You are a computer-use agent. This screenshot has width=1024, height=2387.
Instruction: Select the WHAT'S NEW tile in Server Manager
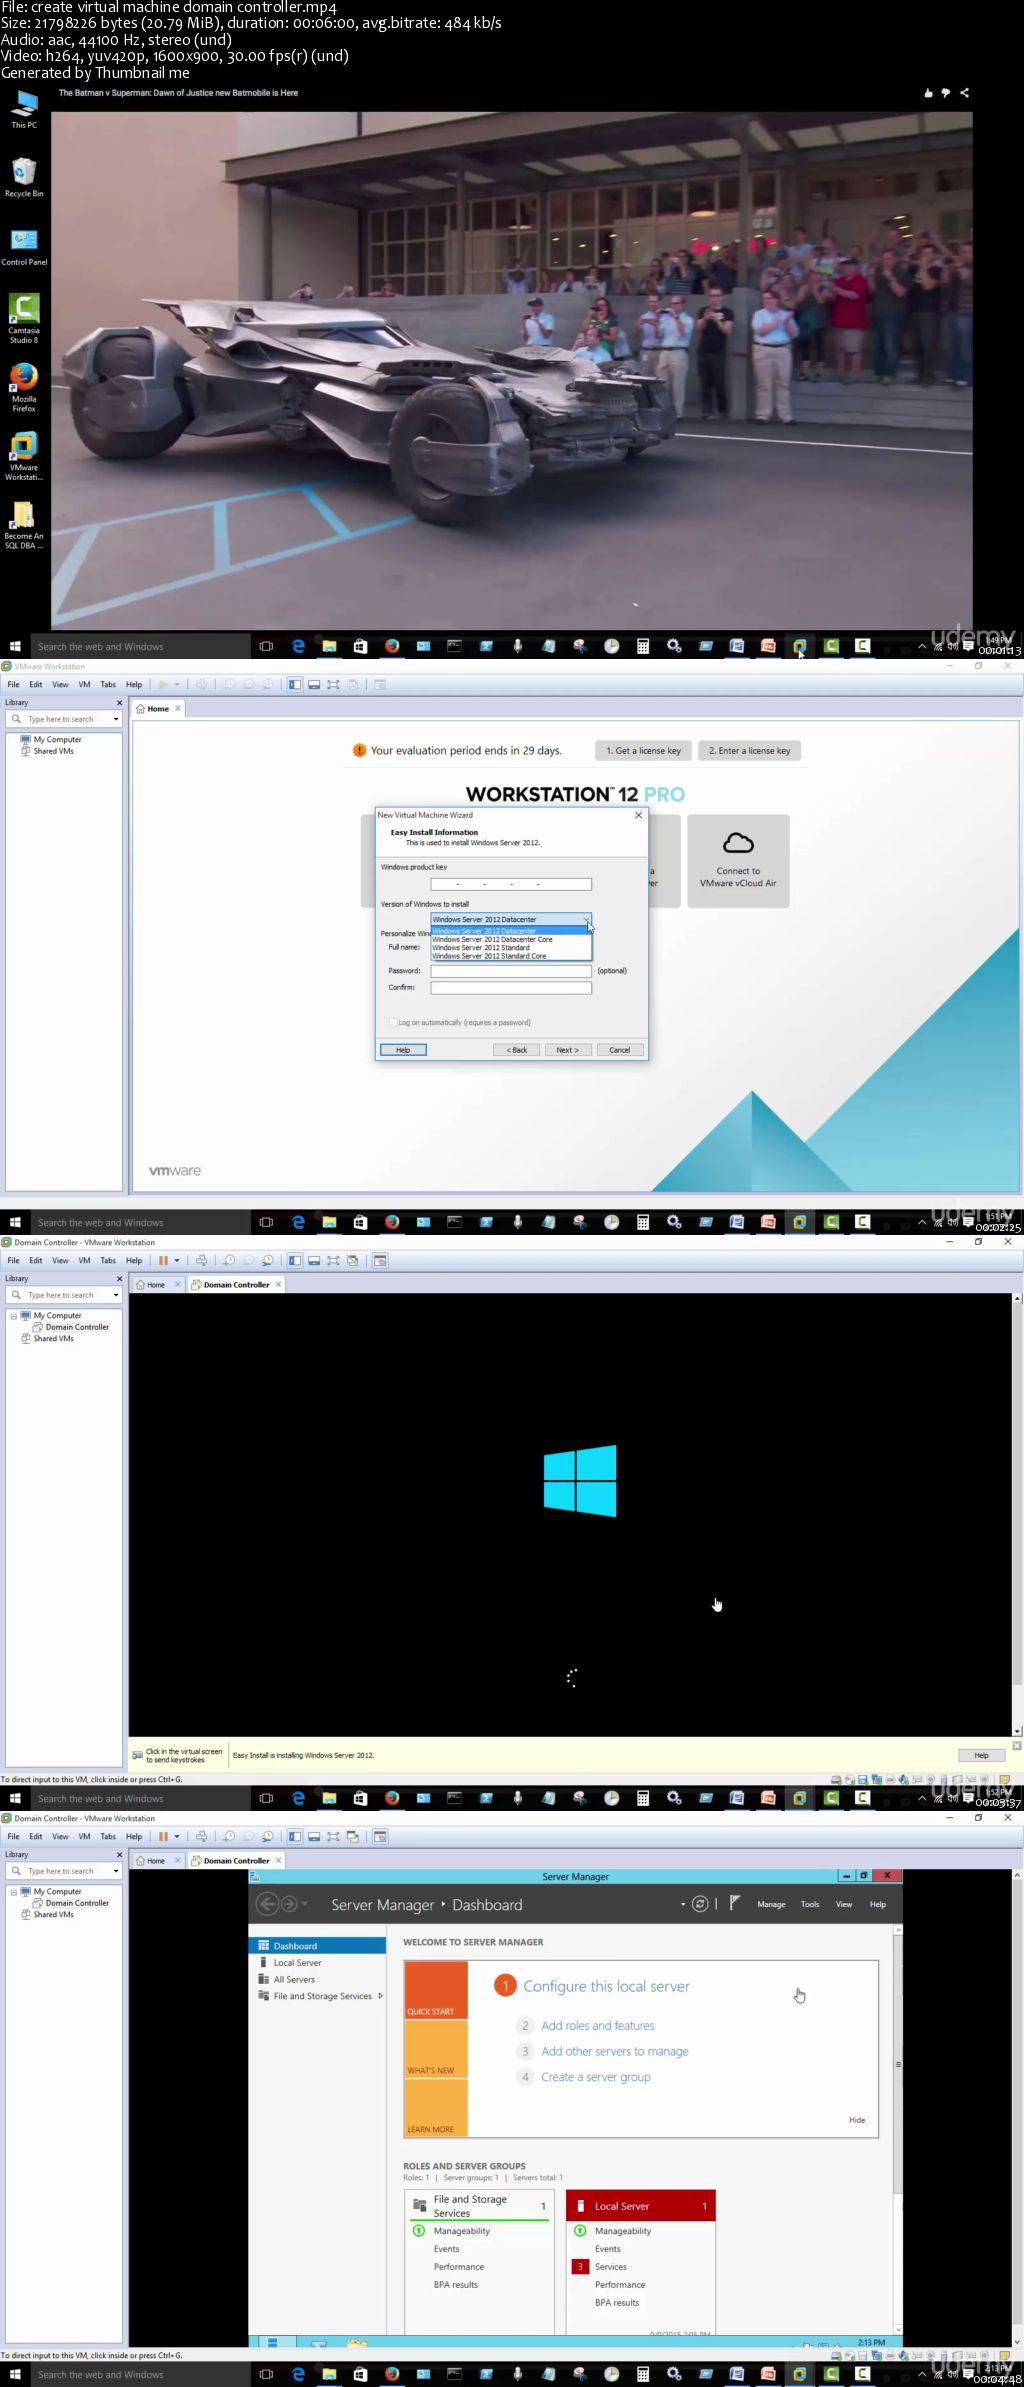pyautogui.click(x=436, y=2049)
